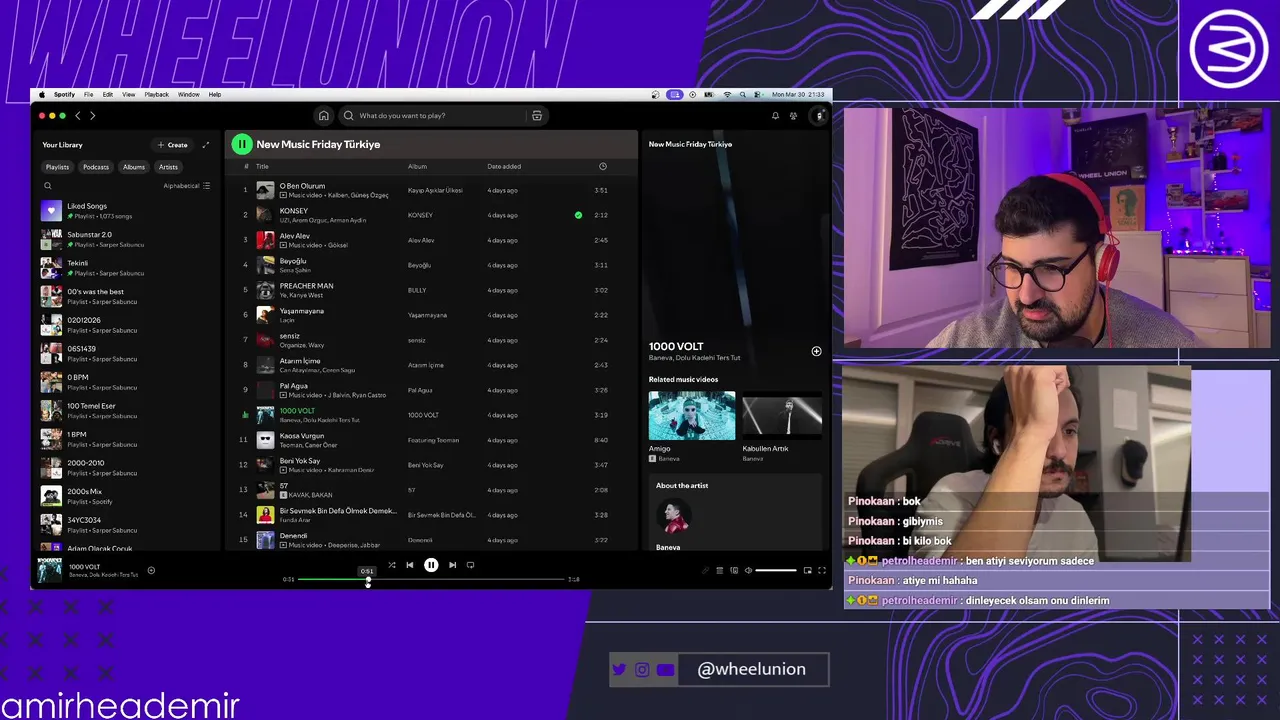This screenshot has height=720, width=1280.
Task: Pause the New Music Friday Türkiye playlist
Action: (x=242, y=144)
